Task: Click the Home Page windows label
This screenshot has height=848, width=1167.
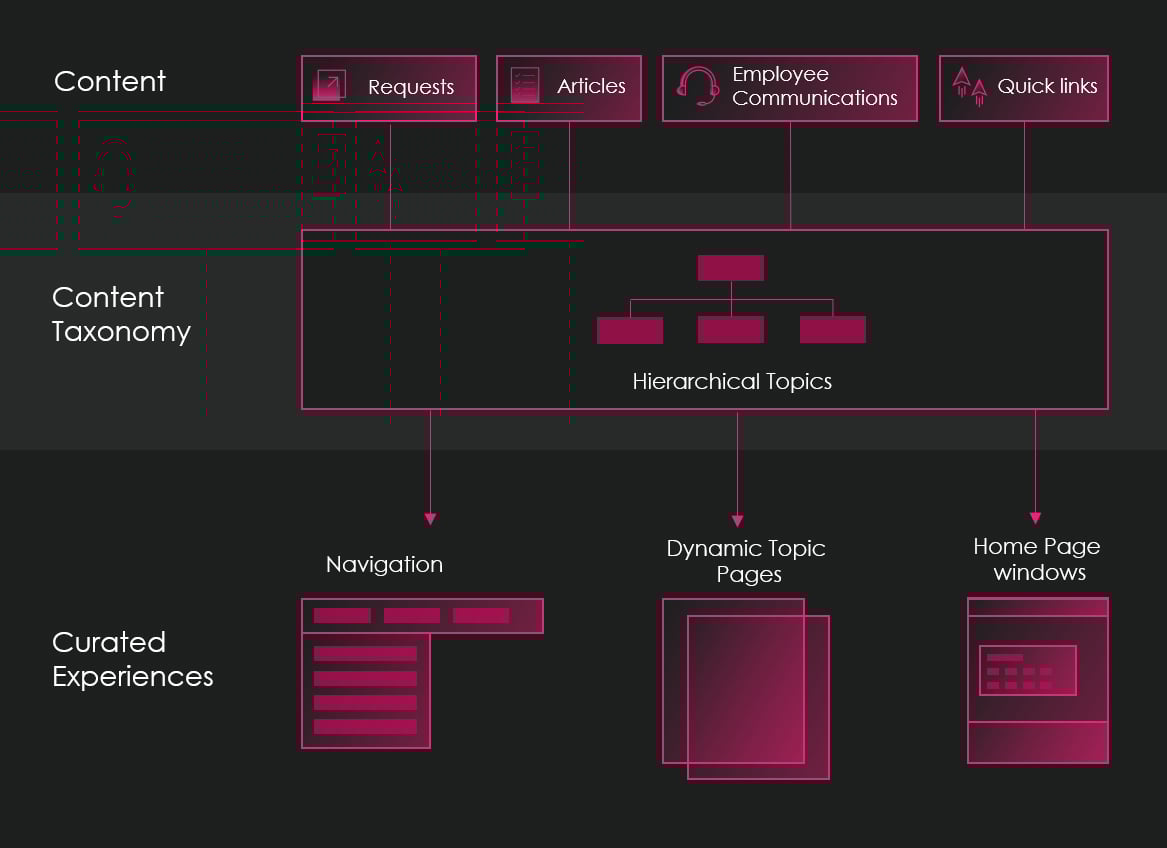Action: (x=1037, y=559)
